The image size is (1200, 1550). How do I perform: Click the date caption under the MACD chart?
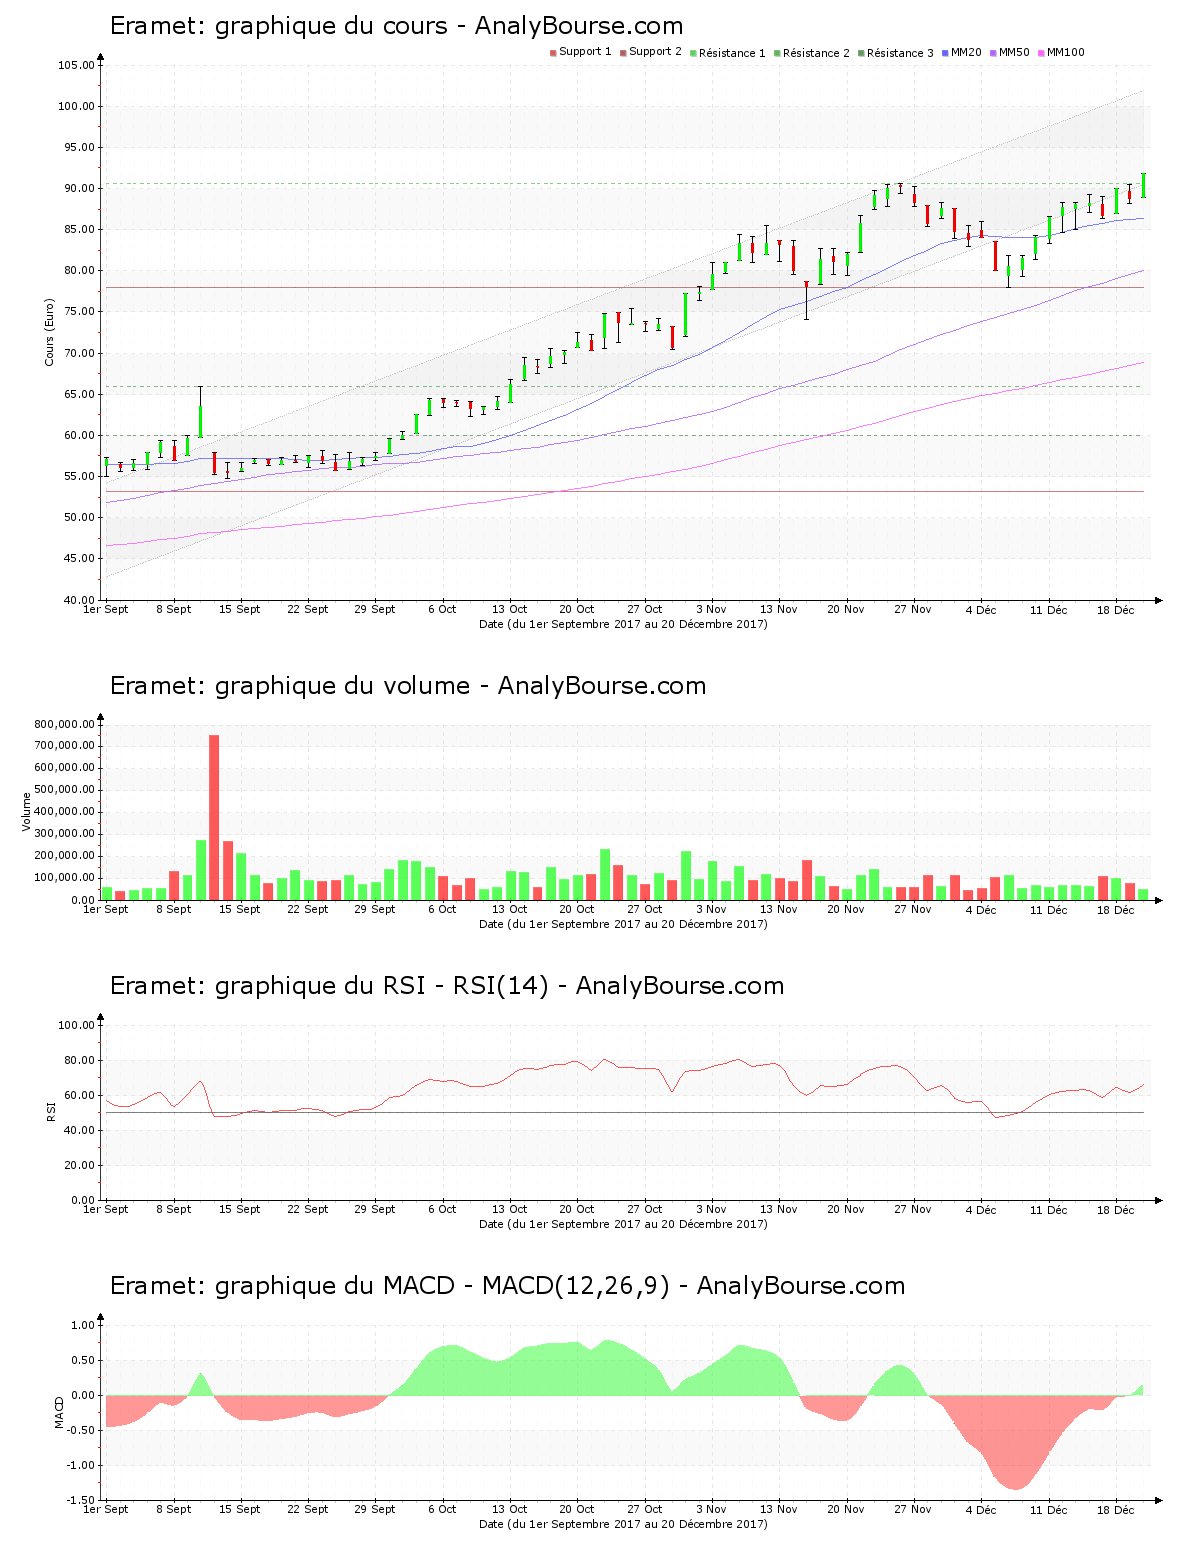[623, 1524]
